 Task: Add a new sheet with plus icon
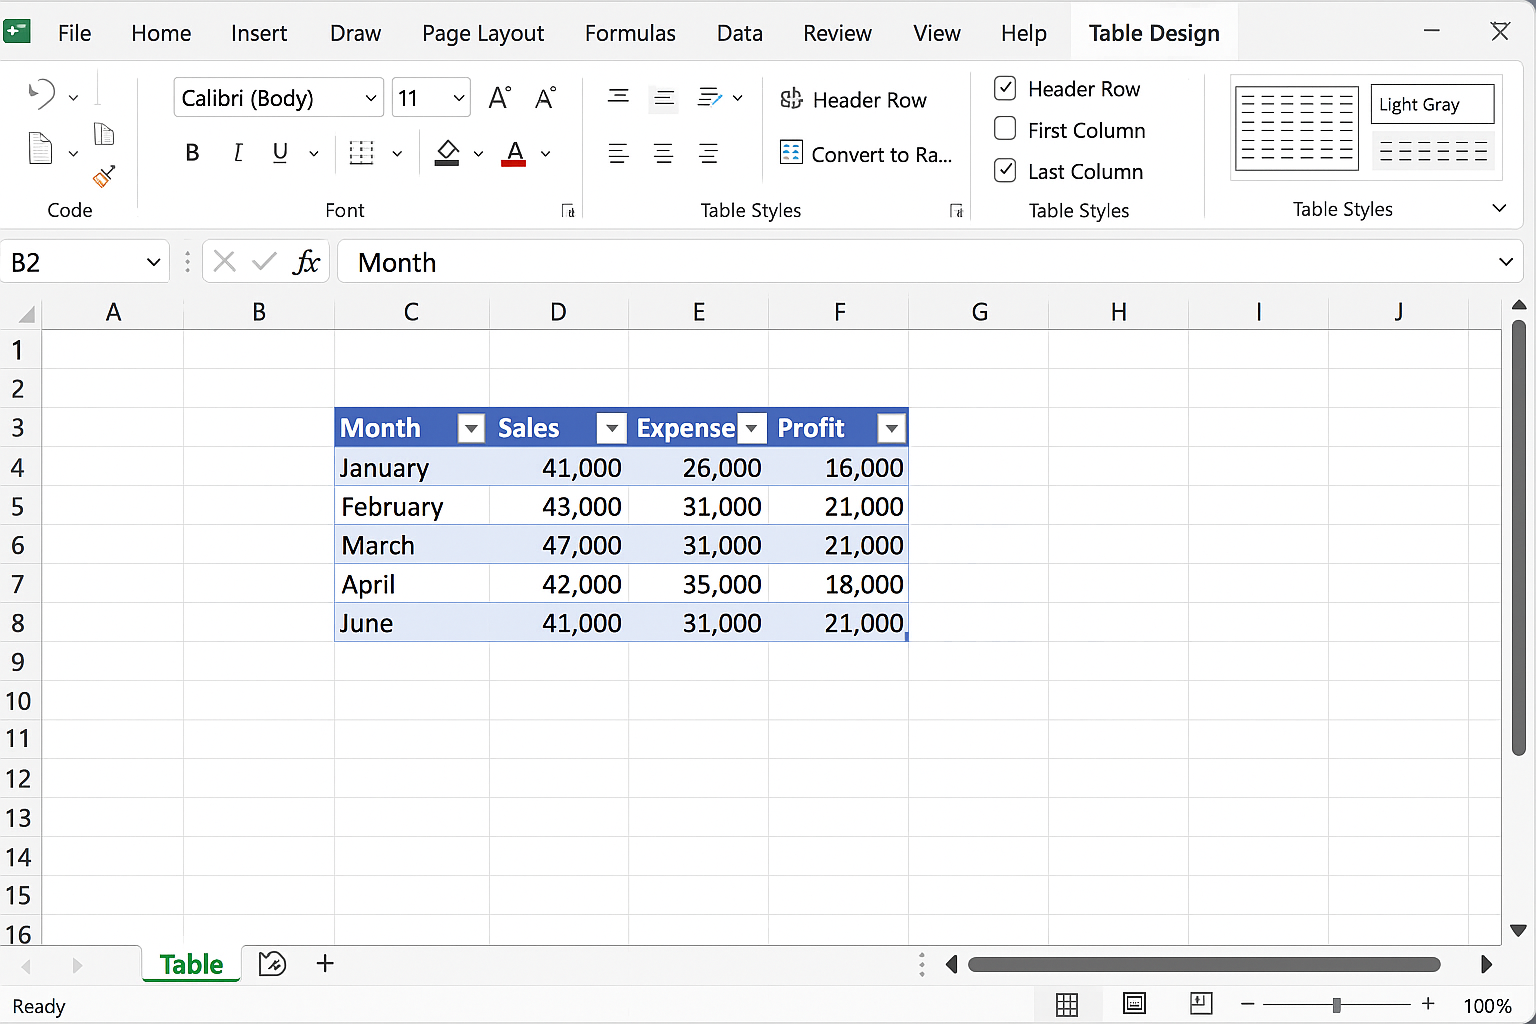[x=325, y=964]
